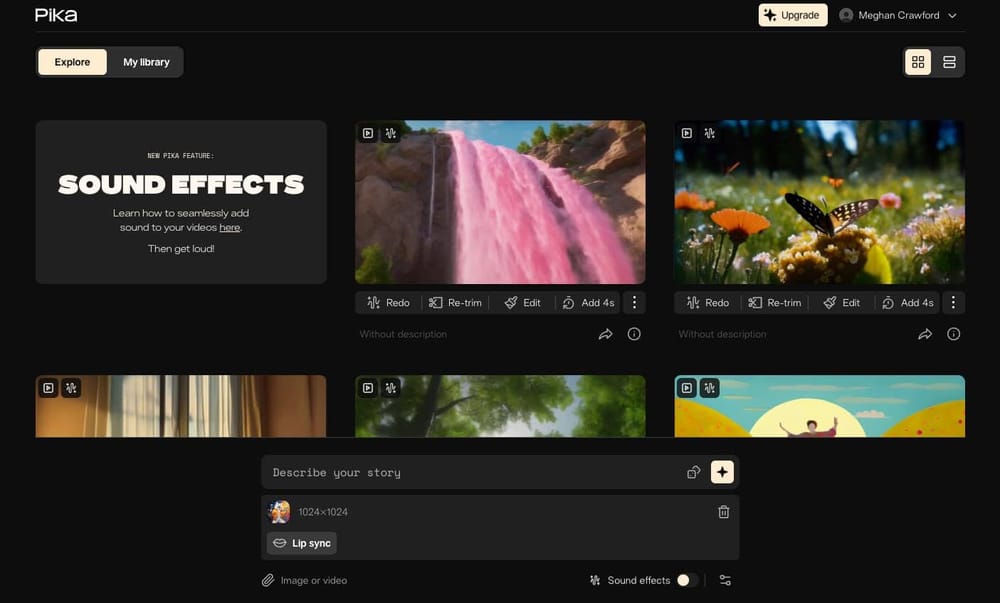Open the Meghan Crawford account dropdown
Screen dimensions: 1000x603
tap(898, 15)
